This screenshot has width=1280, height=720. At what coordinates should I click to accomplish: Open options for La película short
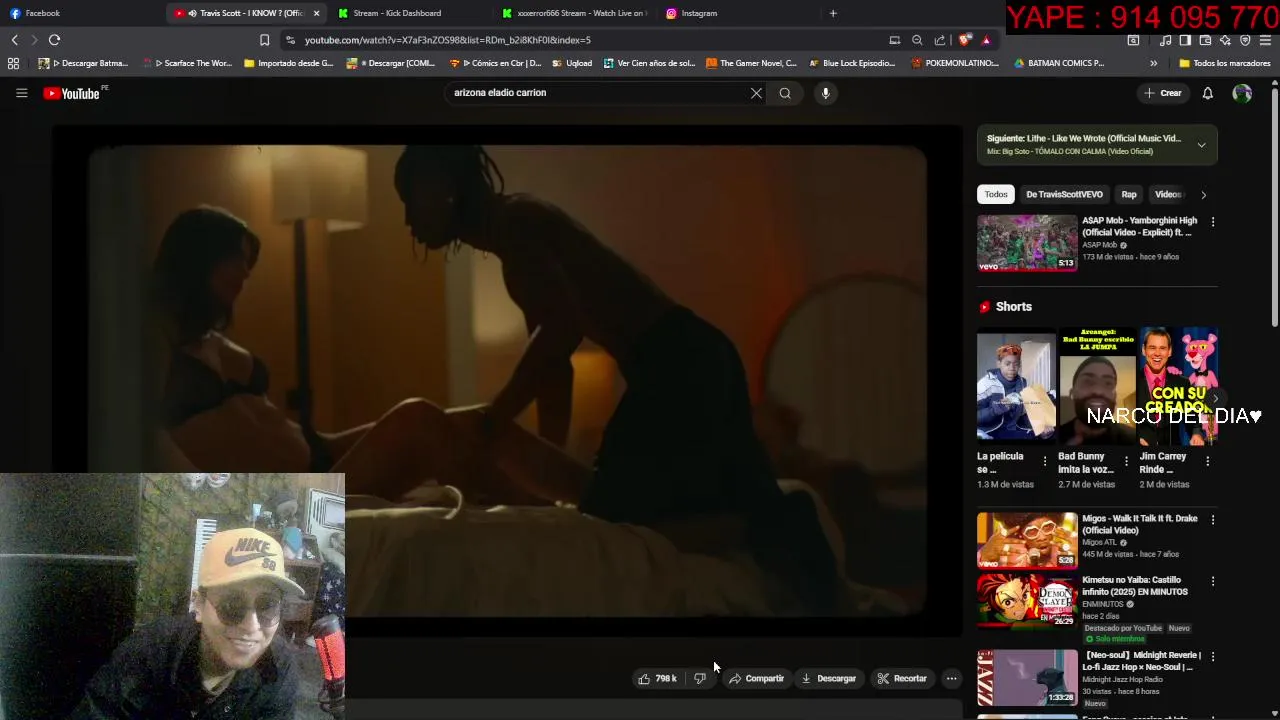point(1045,461)
